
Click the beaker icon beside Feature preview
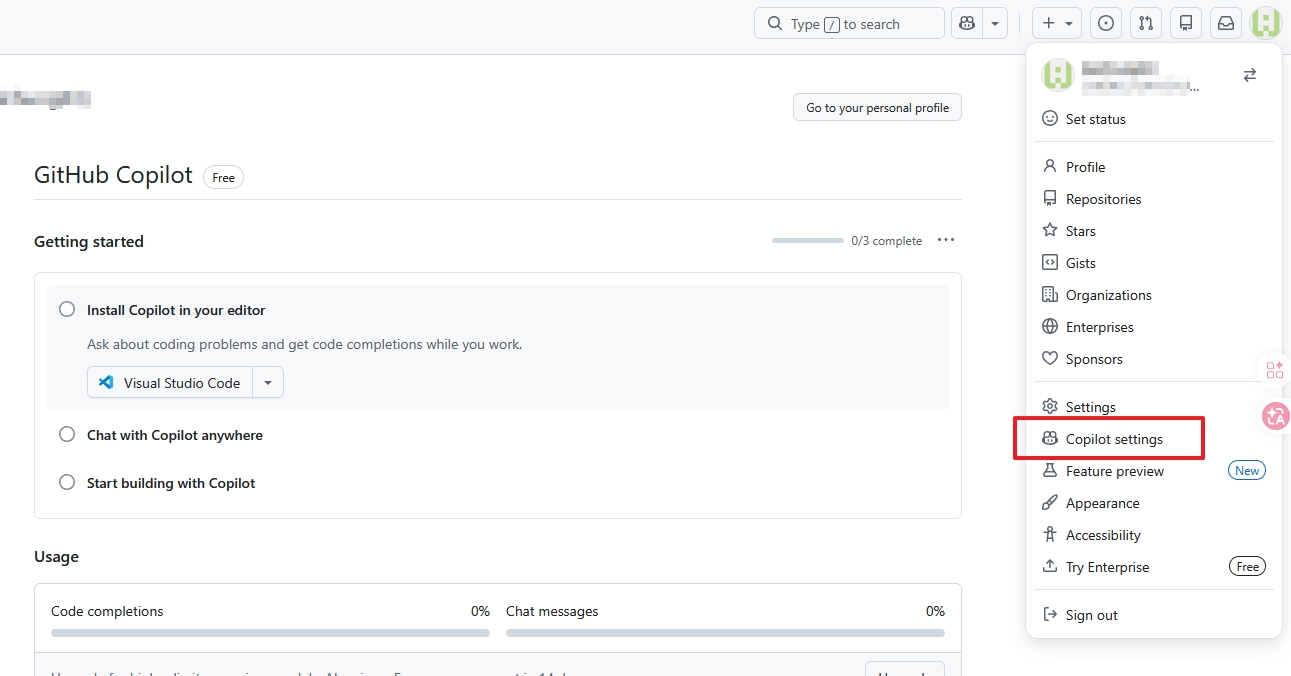(1050, 470)
